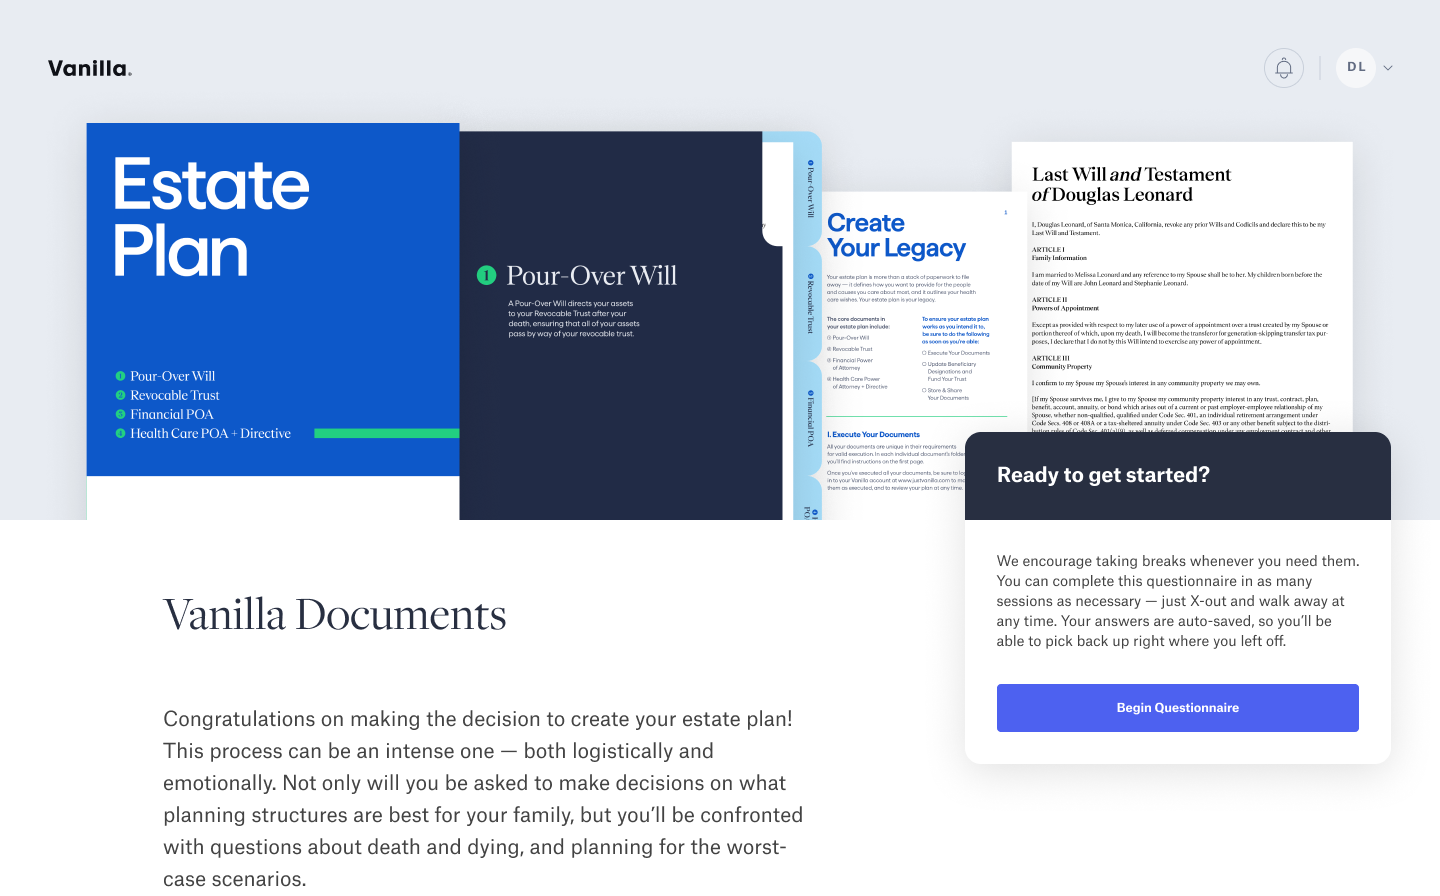Viewport: 1440px width, 896px height.
Task: Click the Create Your Legacy page
Action: pyautogui.click(x=915, y=355)
